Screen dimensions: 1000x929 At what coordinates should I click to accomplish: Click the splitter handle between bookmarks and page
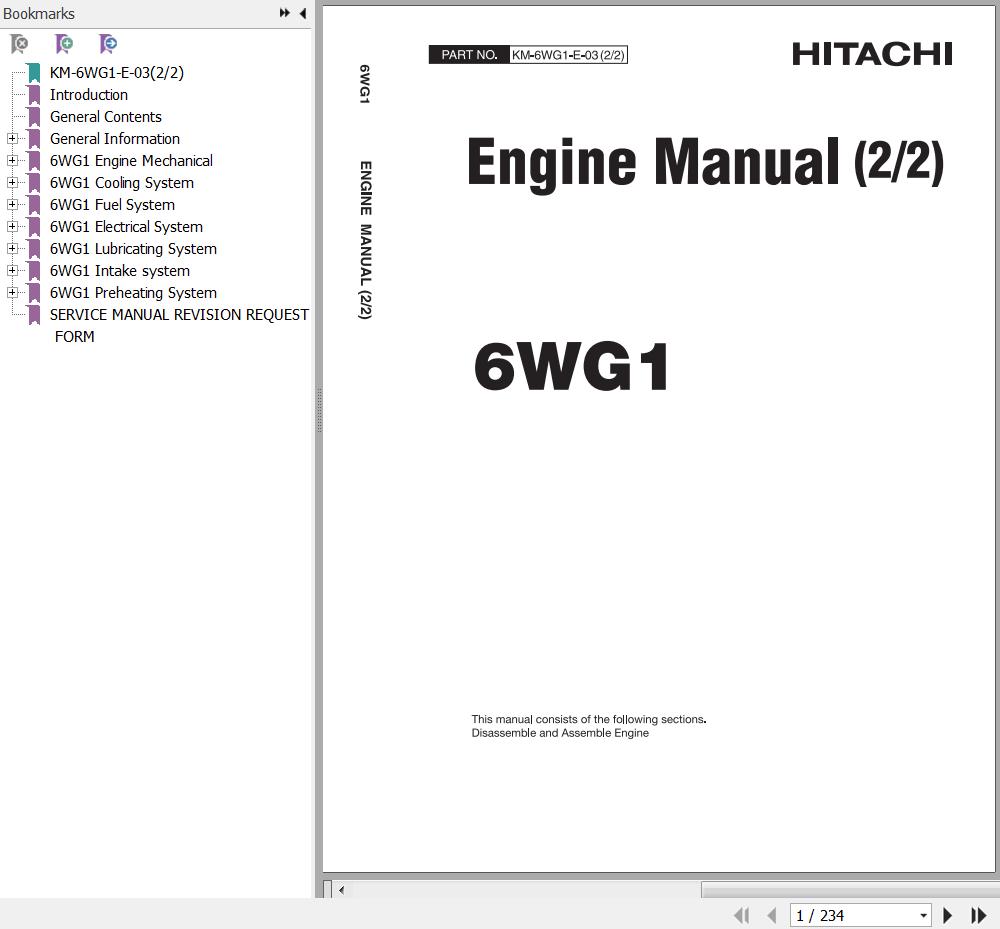319,410
